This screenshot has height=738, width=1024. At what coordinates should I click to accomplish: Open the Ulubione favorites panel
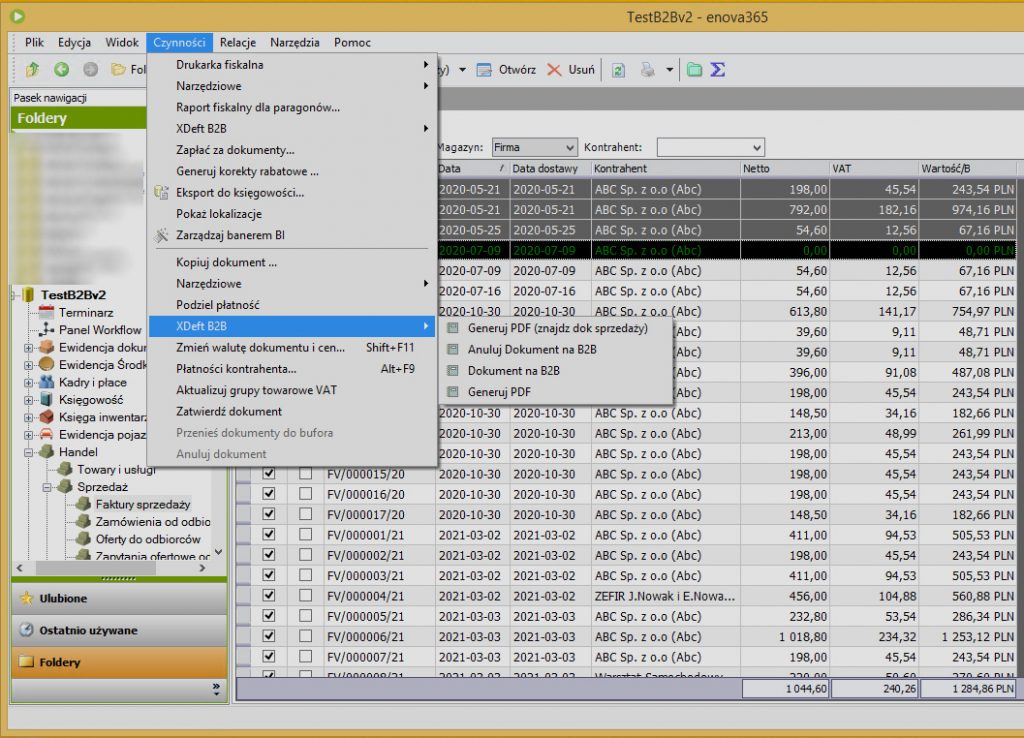pos(63,598)
